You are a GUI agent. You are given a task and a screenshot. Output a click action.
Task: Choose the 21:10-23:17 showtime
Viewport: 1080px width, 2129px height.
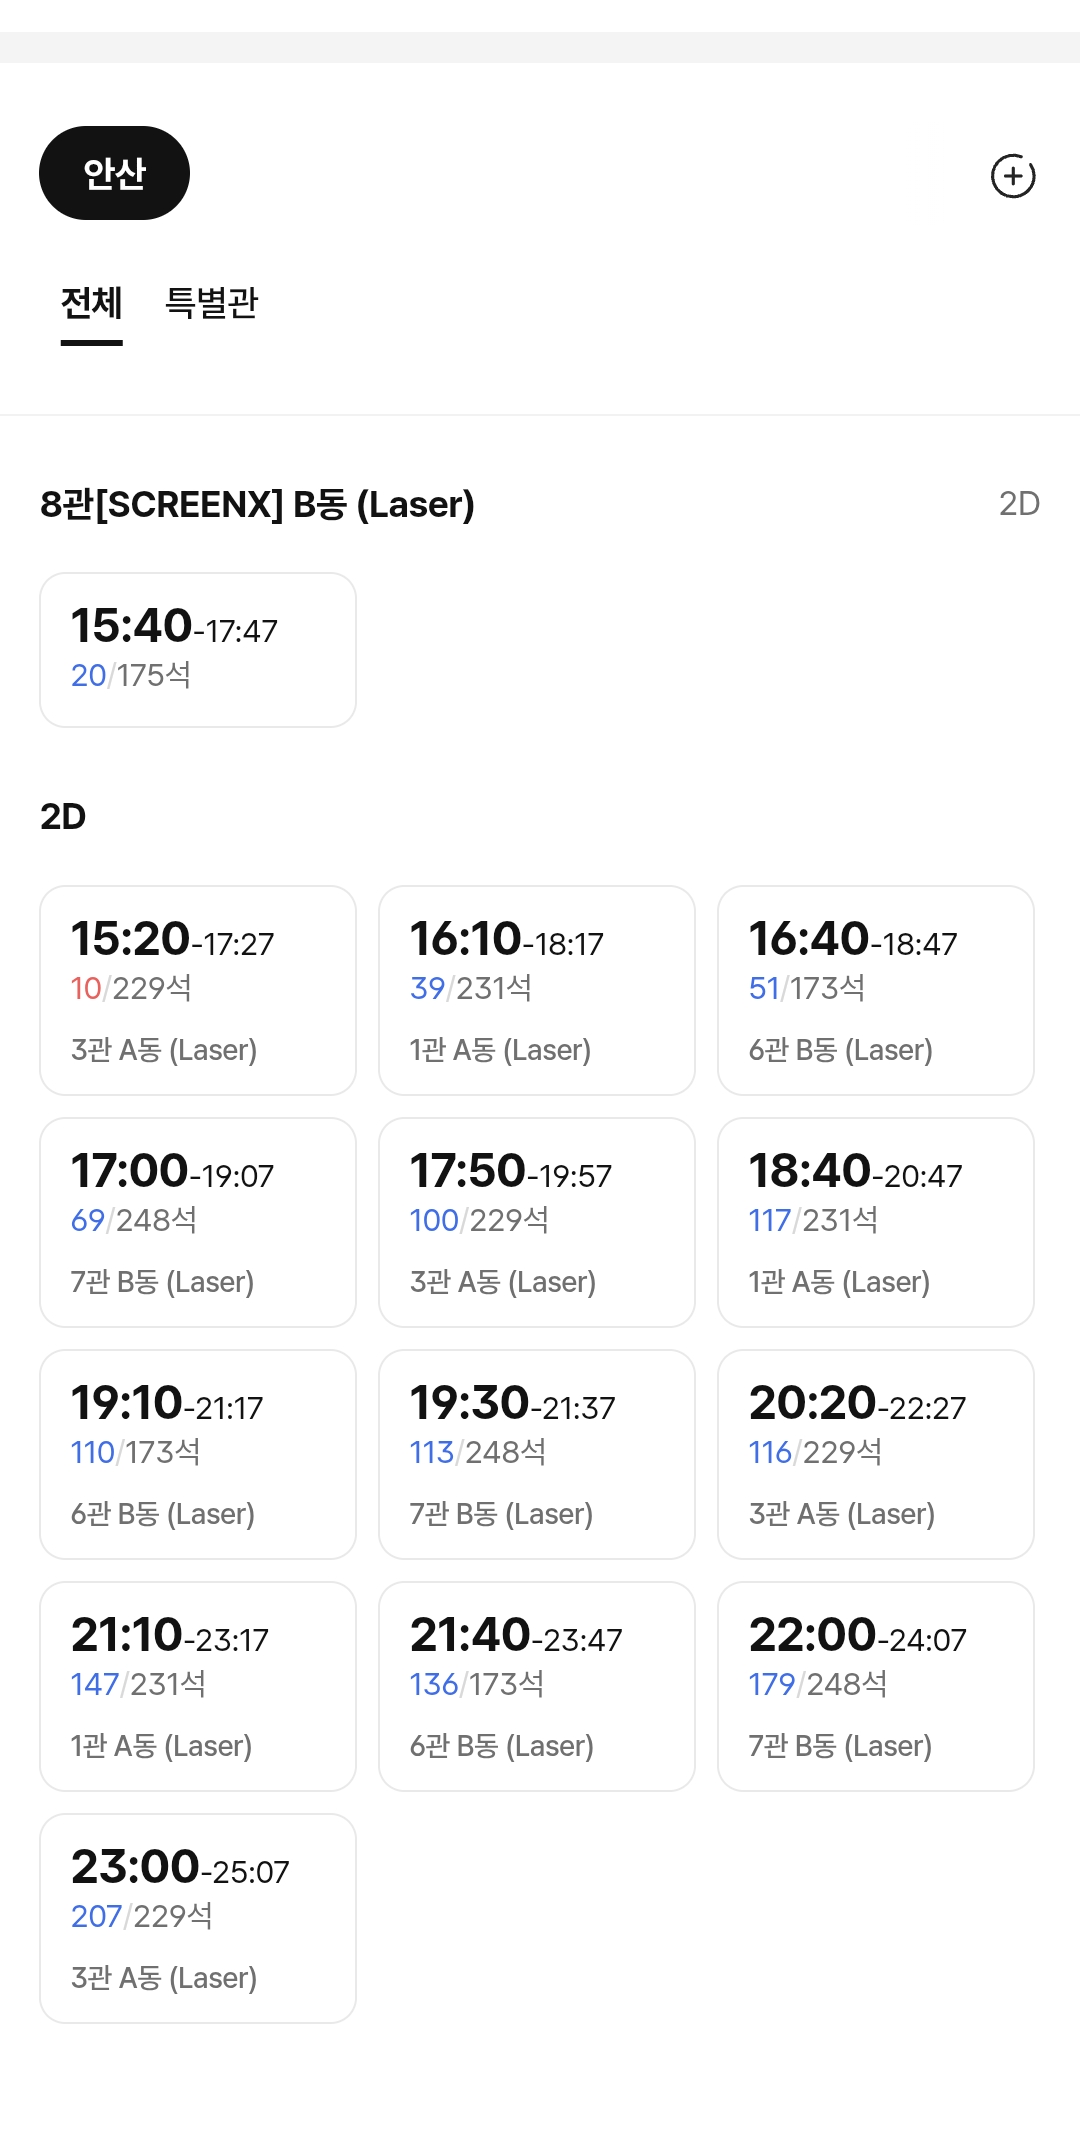click(x=198, y=1686)
